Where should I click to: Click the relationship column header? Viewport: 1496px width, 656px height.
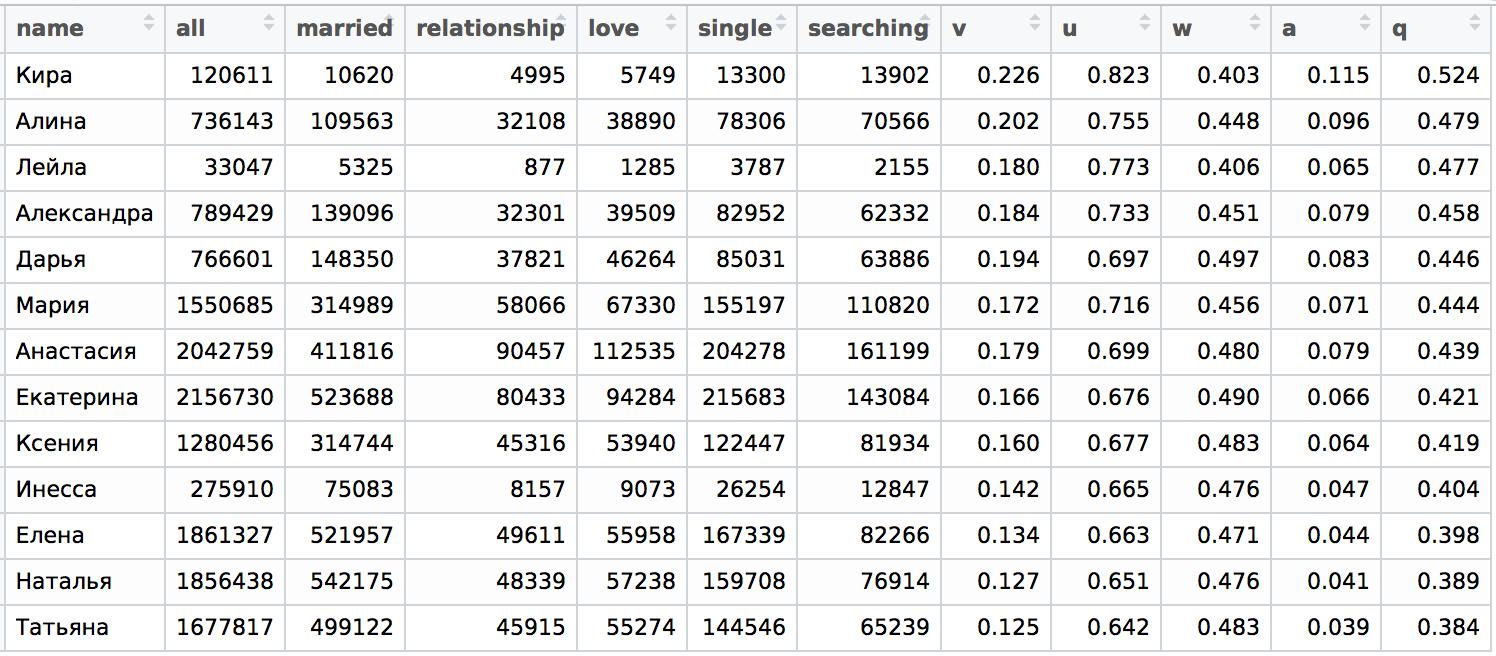click(491, 28)
